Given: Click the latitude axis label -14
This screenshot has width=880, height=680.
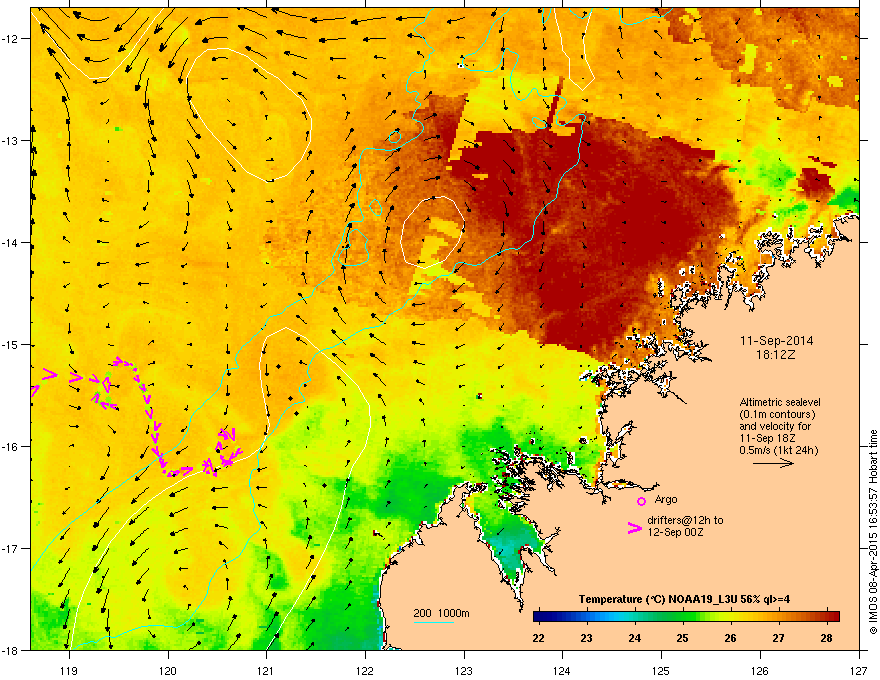Looking at the screenshot, I should (10, 242).
